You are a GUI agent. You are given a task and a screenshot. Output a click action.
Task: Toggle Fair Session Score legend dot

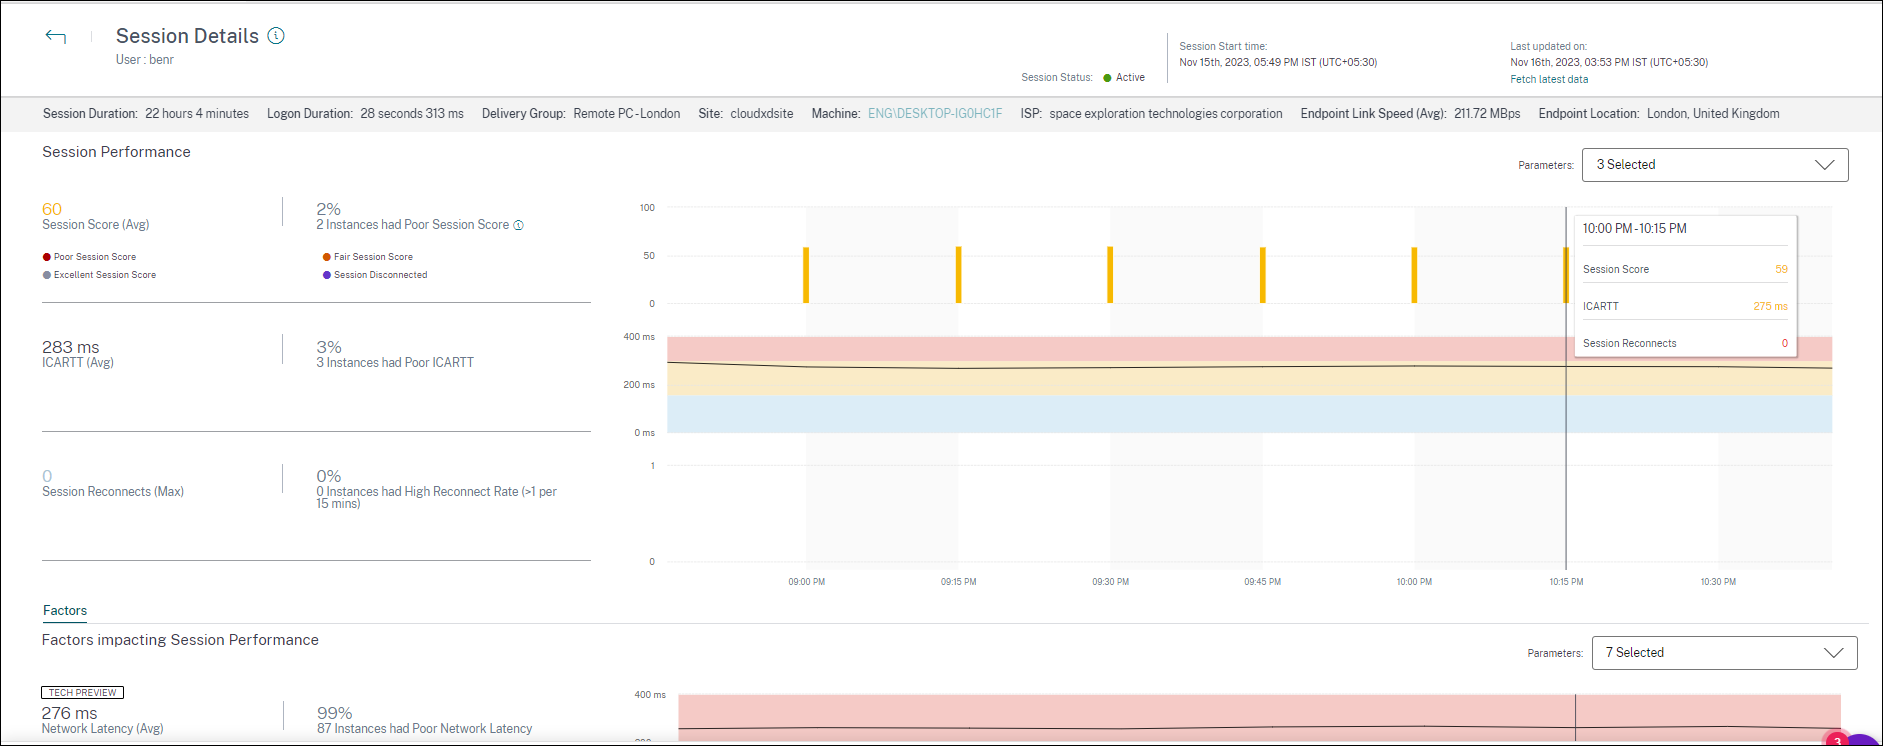pos(327,257)
